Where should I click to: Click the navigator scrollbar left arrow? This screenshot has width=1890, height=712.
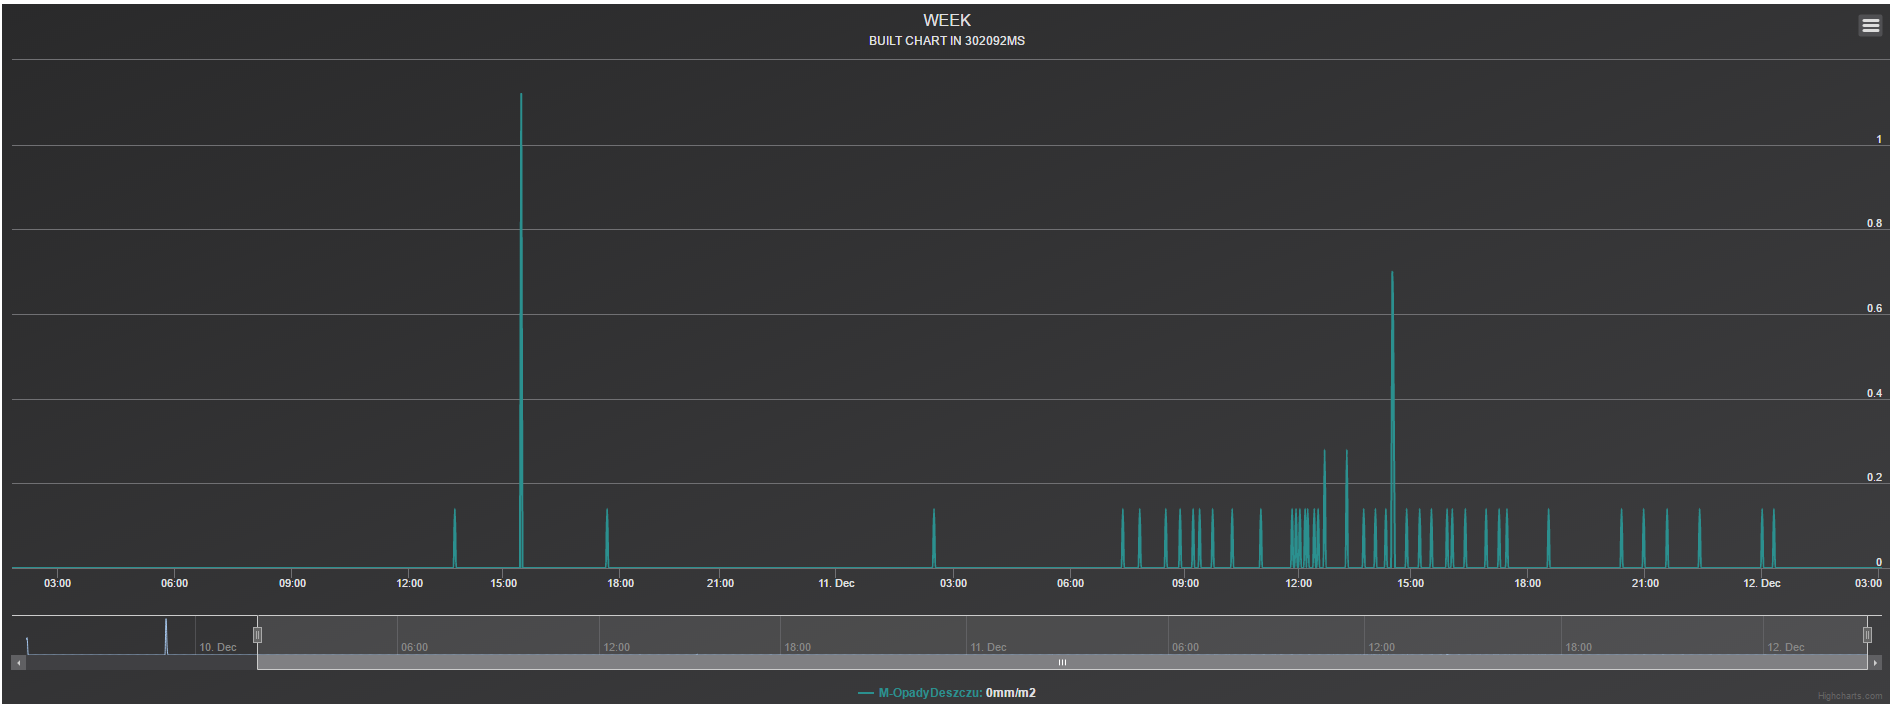[x=18, y=662]
